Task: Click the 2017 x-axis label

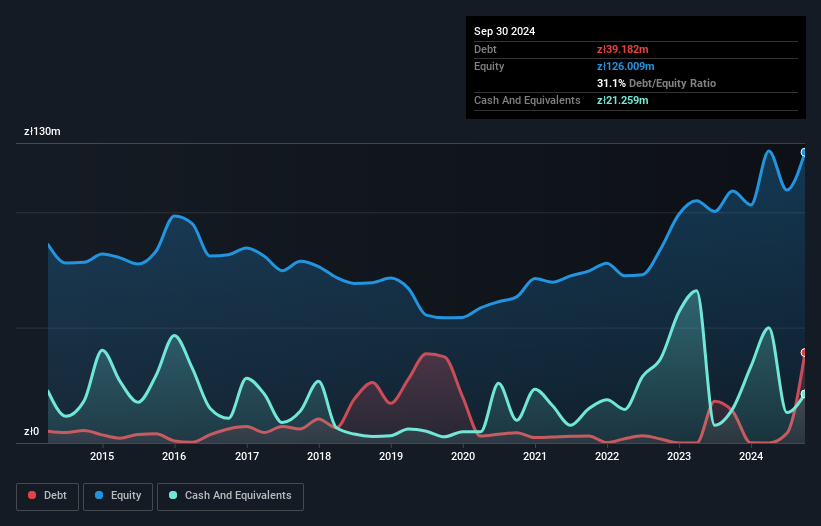Action: pyautogui.click(x=247, y=456)
